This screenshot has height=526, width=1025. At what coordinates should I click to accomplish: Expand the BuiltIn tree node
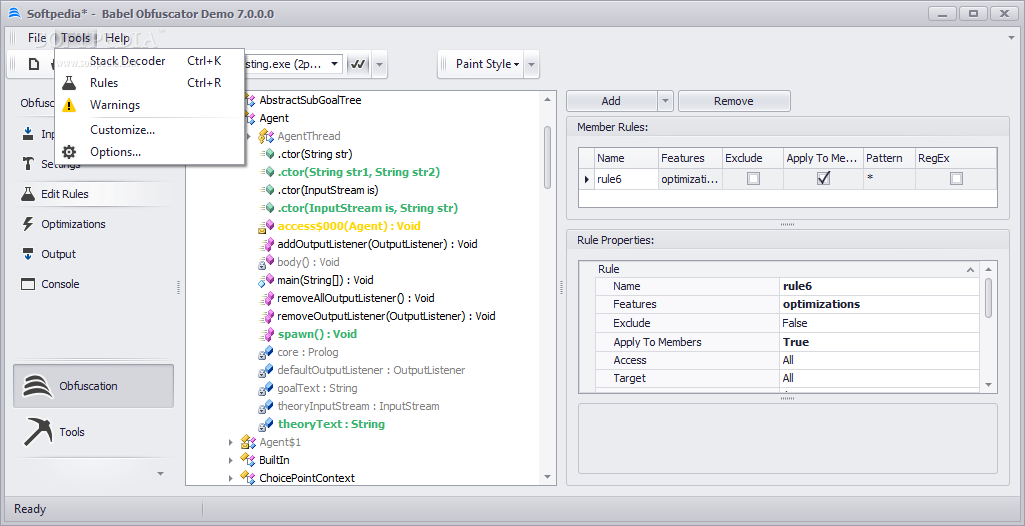231,461
